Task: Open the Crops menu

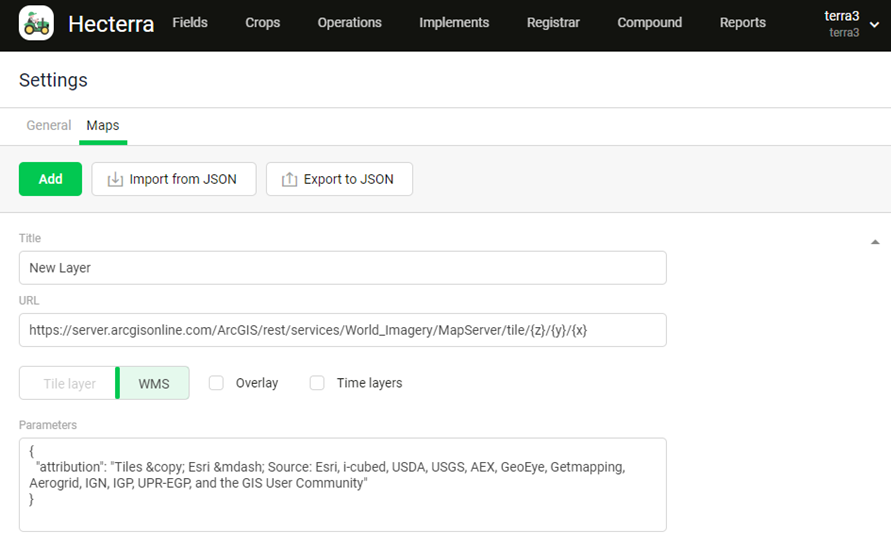Action: pyautogui.click(x=263, y=23)
